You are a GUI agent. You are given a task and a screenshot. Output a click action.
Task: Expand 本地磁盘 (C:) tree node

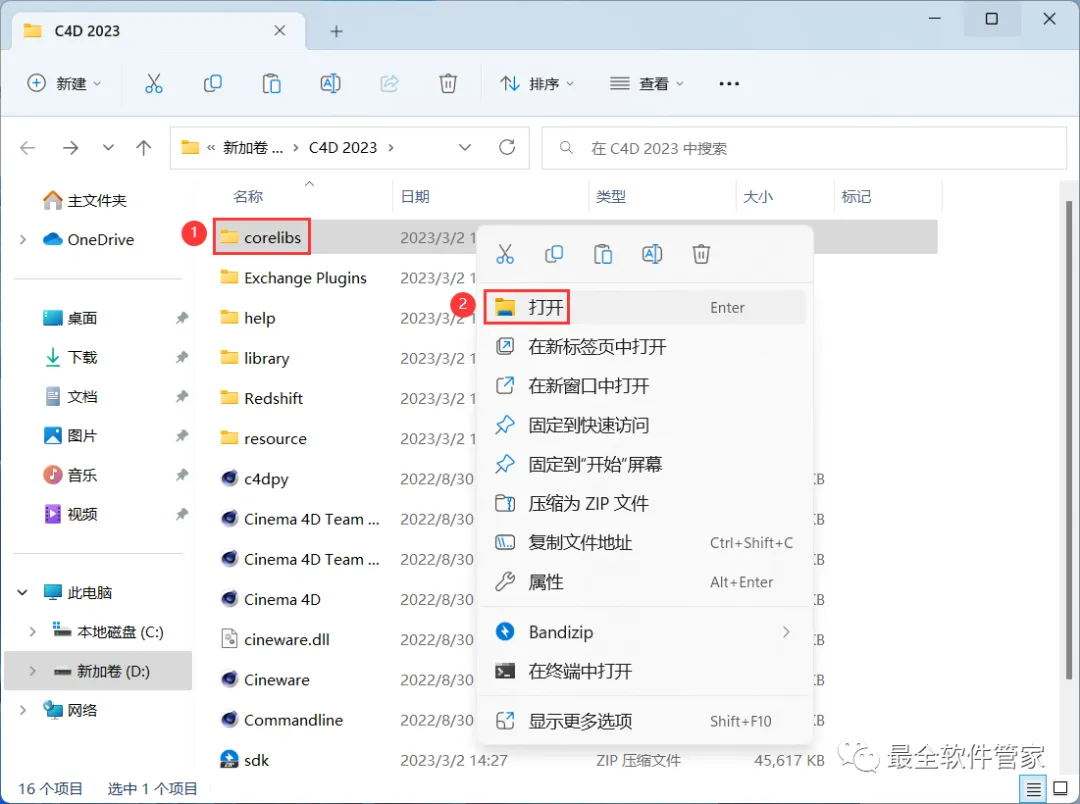(x=32, y=632)
